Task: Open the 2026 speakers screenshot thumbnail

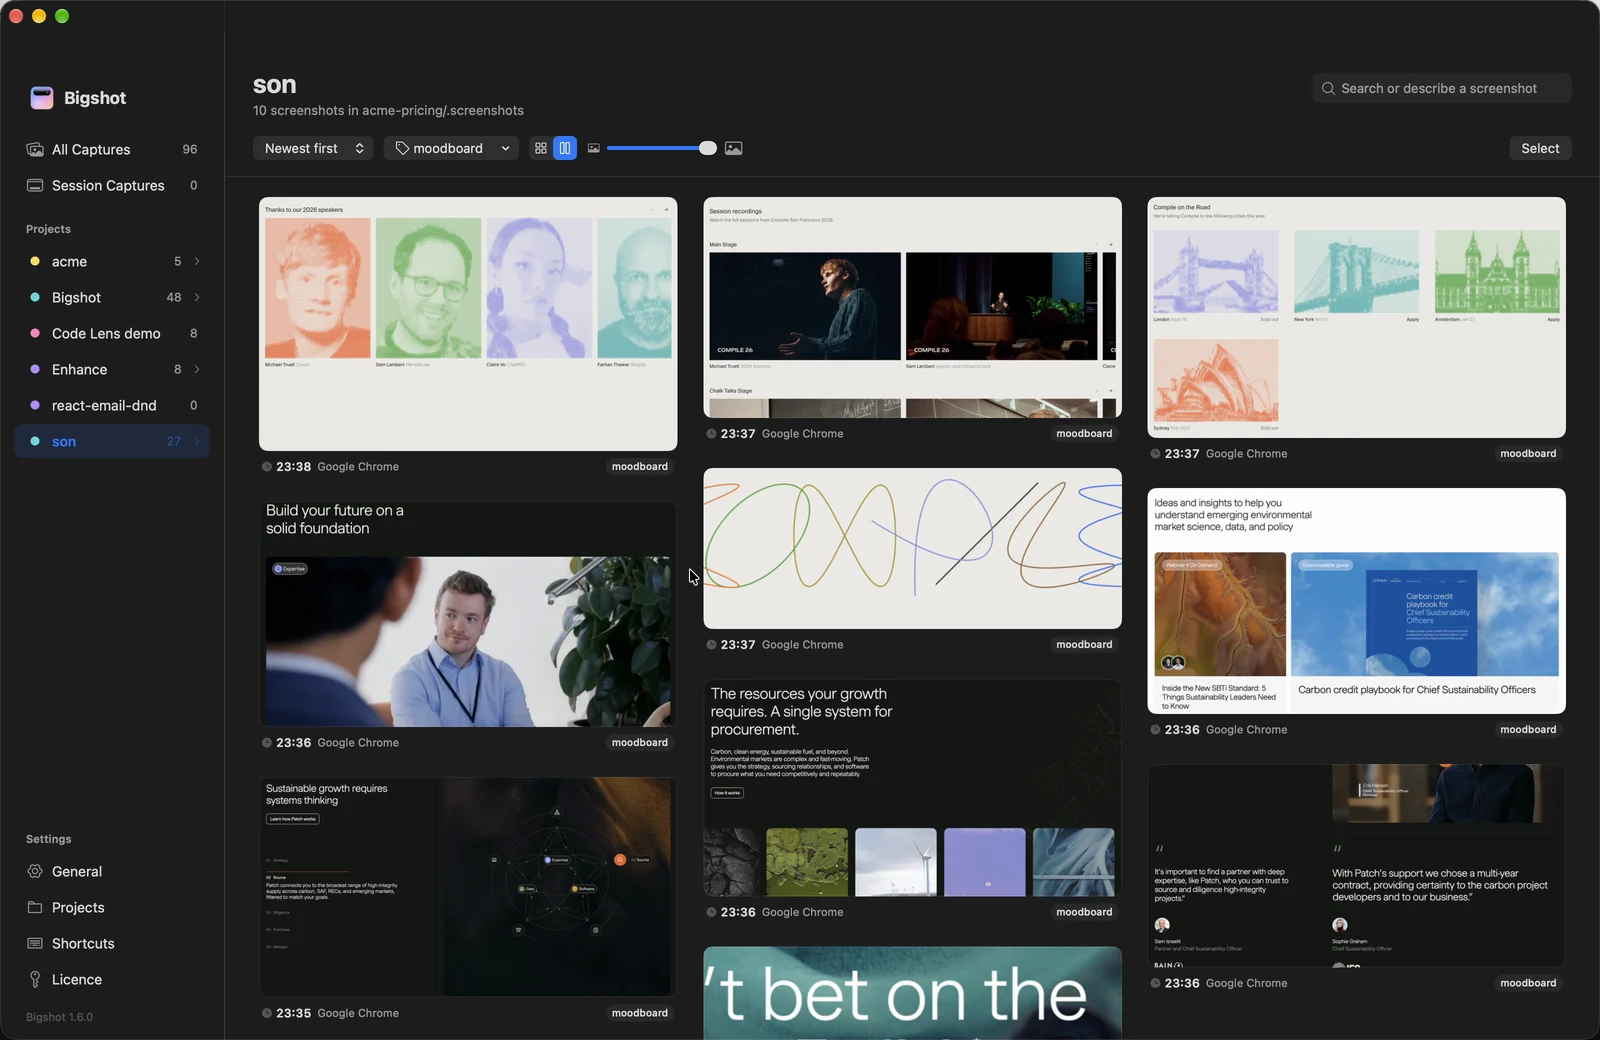Action: (468, 324)
